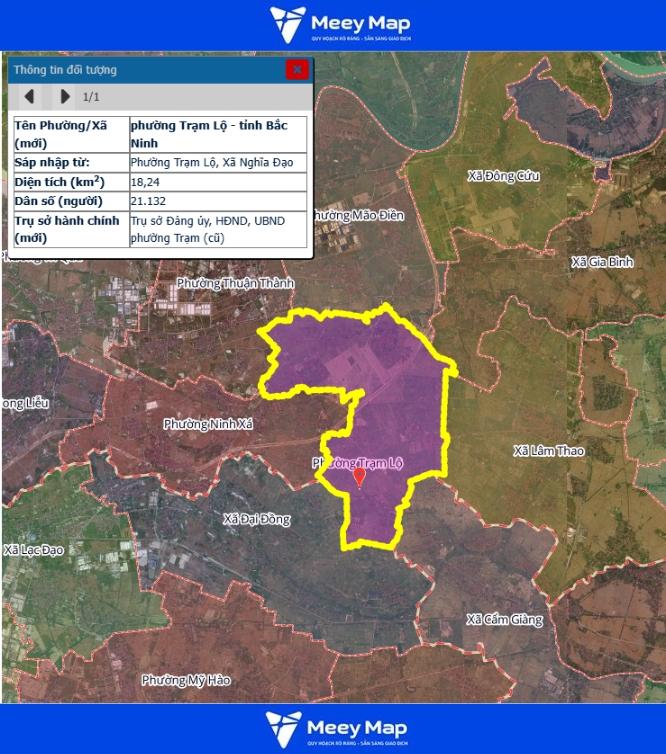Click the Thông tin đối tượng title bar
The image size is (666, 754).
click(x=140, y=70)
